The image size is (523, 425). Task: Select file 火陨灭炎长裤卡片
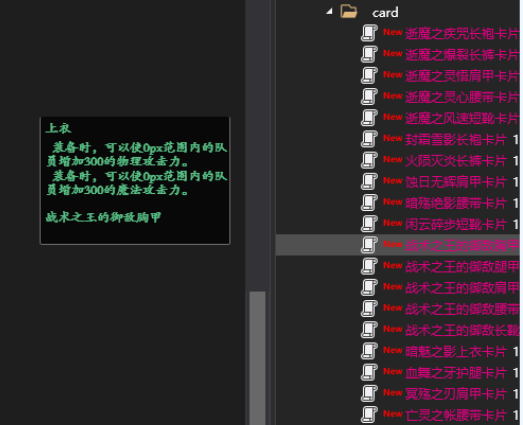click(456, 161)
